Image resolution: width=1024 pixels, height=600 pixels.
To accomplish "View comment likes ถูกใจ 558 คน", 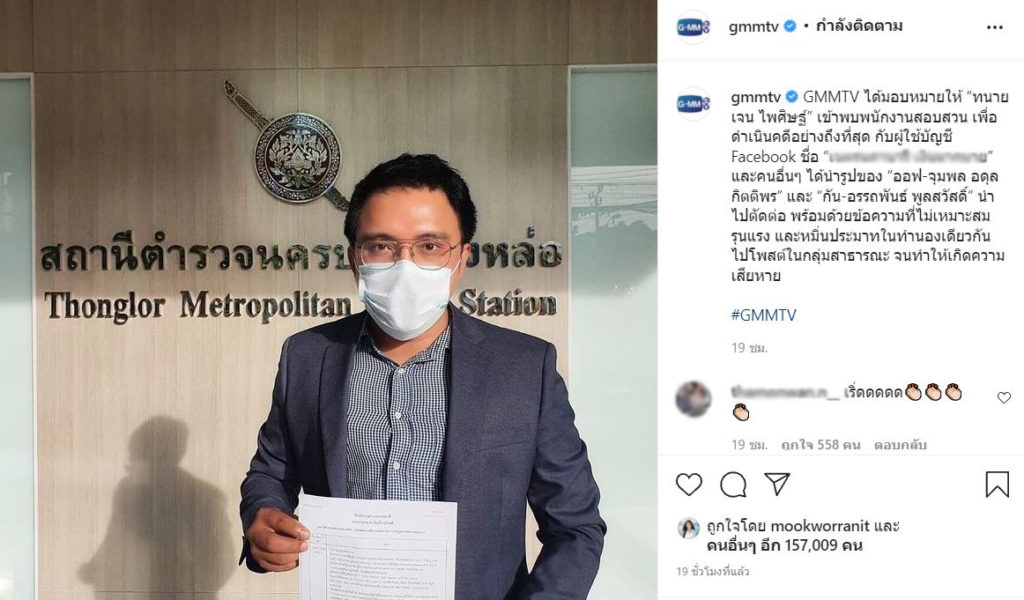I will pyautogui.click(x=820, y=445).
